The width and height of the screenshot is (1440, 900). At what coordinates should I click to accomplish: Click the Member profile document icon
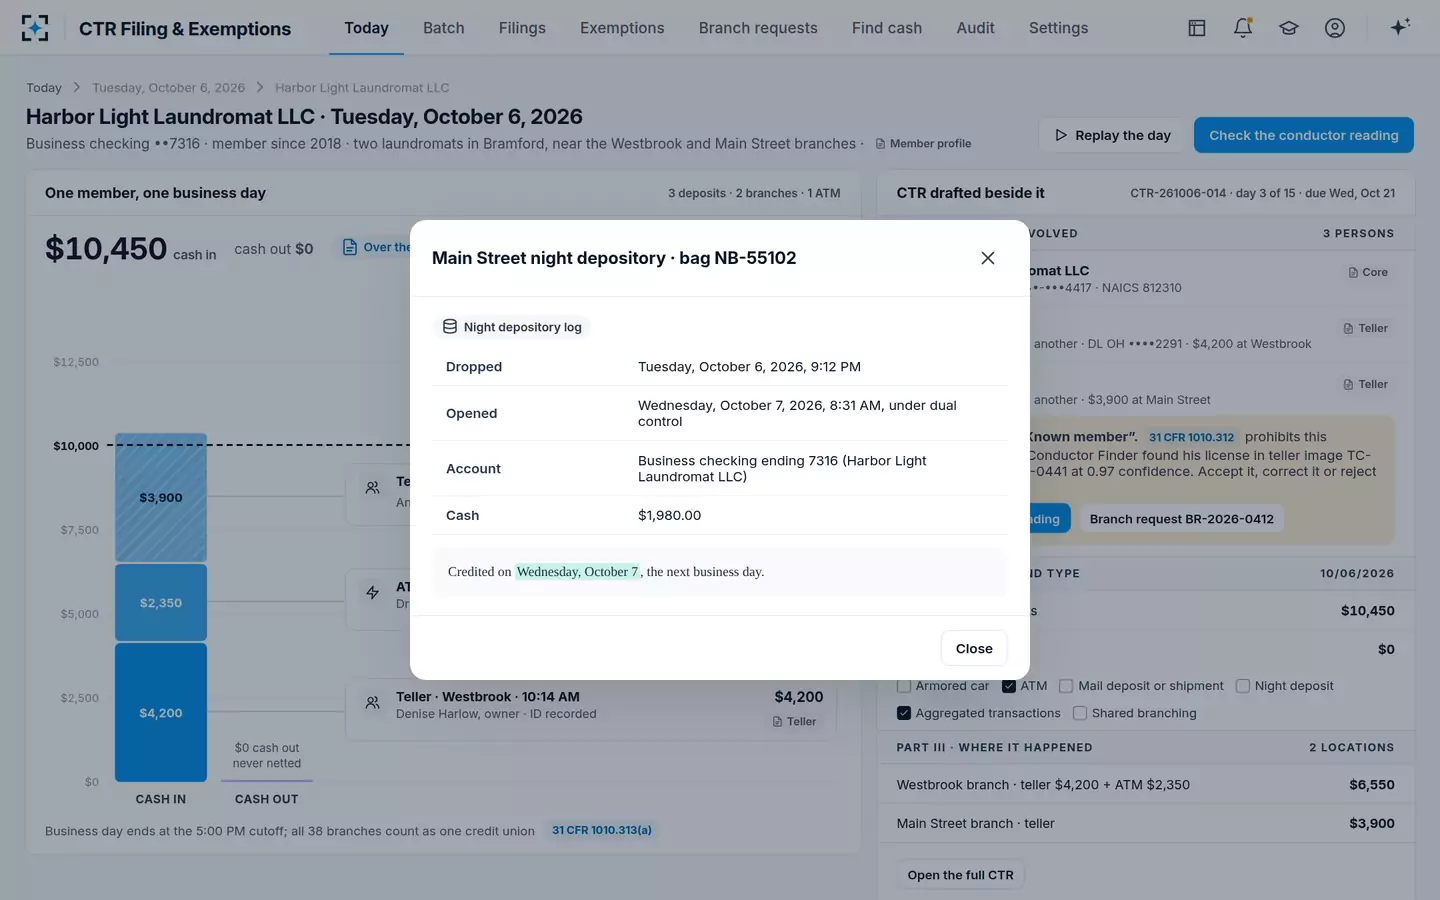click(x=880, y=144)
